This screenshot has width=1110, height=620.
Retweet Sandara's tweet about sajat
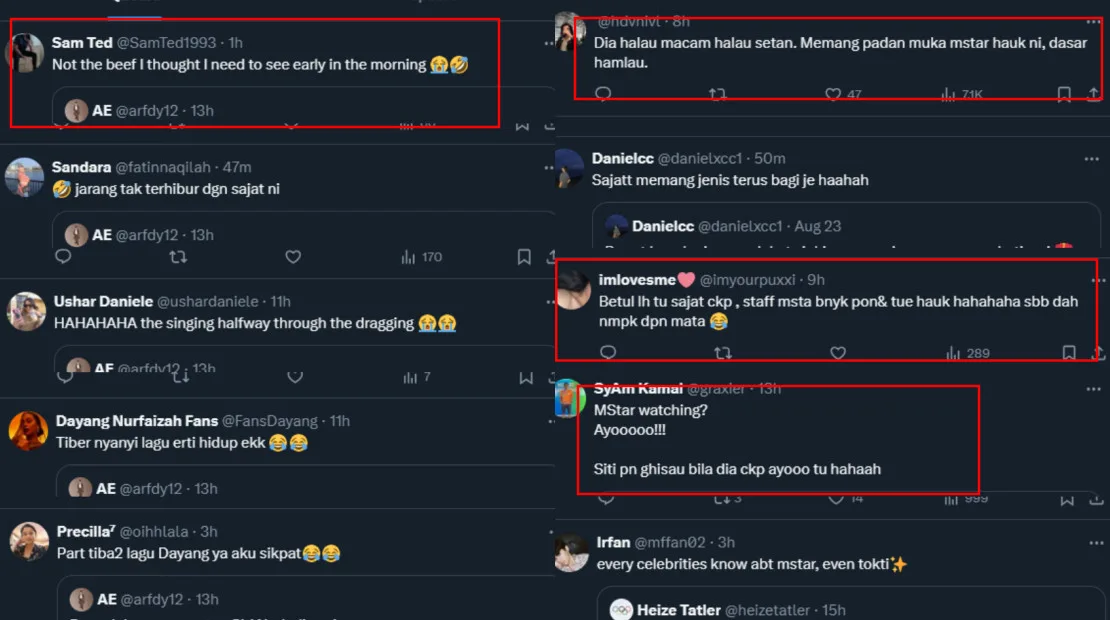(178, 257)
